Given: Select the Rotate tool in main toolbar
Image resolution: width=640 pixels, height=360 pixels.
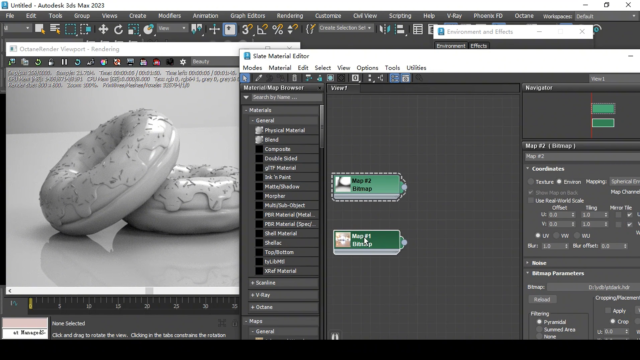Looking at the screenshot, I should [118, 29].
